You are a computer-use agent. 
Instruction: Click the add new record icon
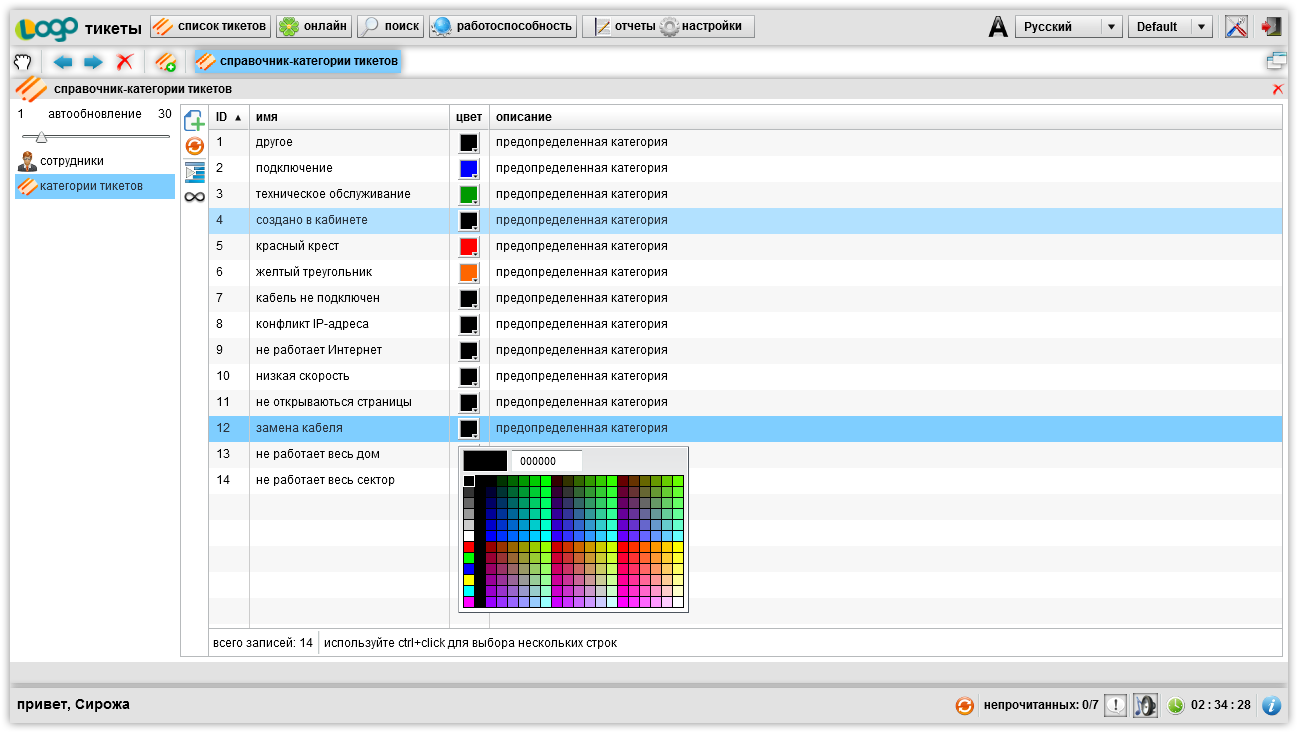point(194,122)
